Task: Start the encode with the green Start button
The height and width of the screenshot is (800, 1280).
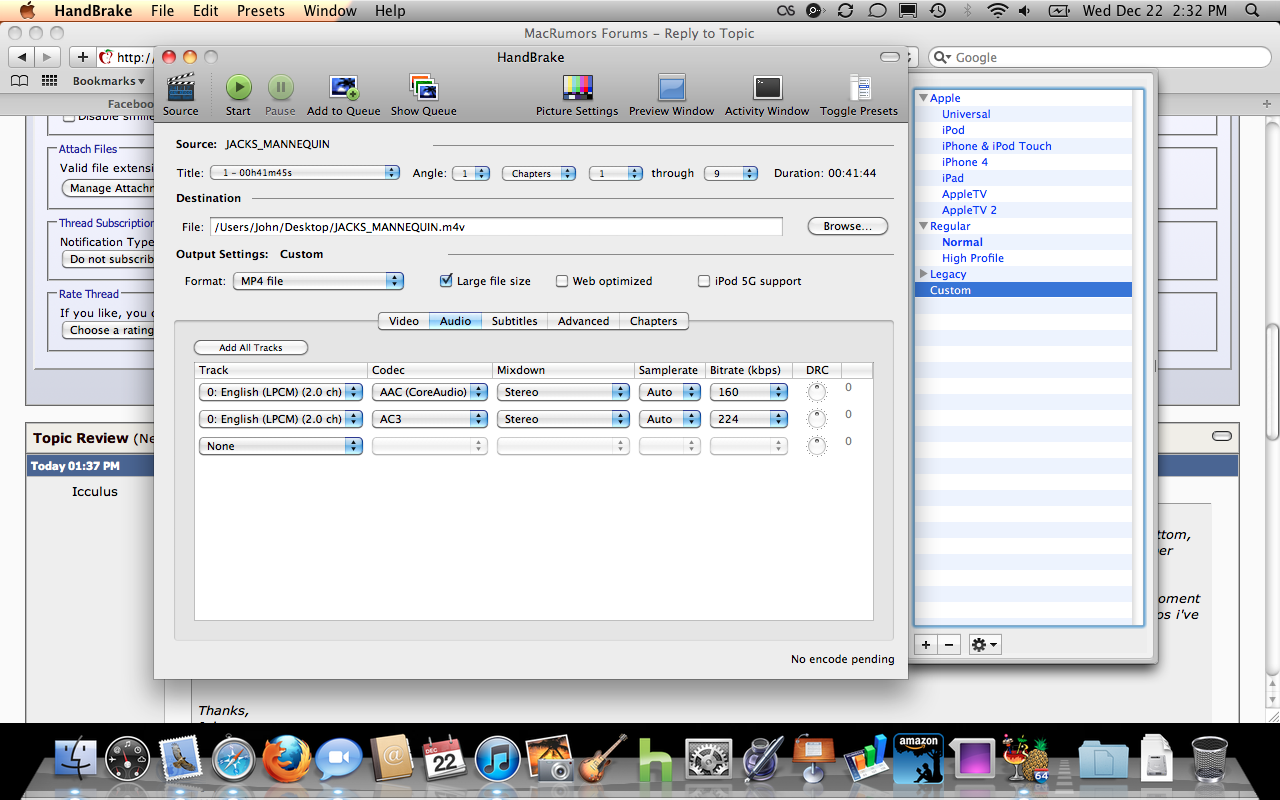Action: pyautogui.click(x=238, y=88)
